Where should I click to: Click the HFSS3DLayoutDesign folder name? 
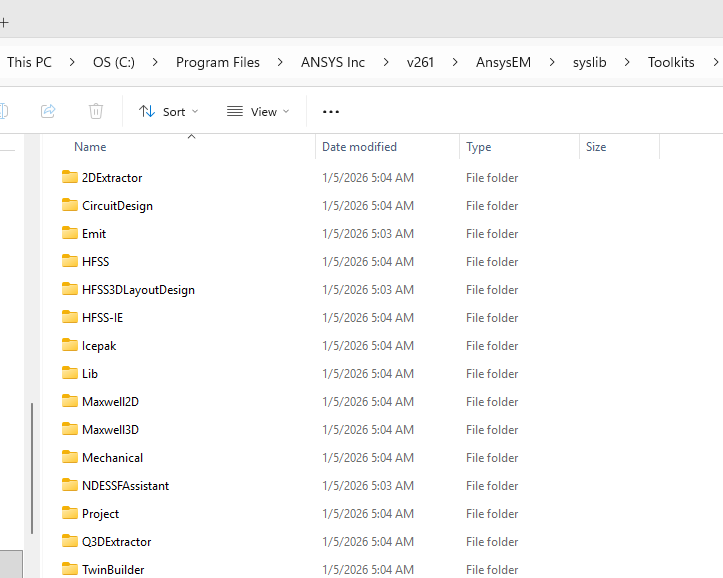138,290
